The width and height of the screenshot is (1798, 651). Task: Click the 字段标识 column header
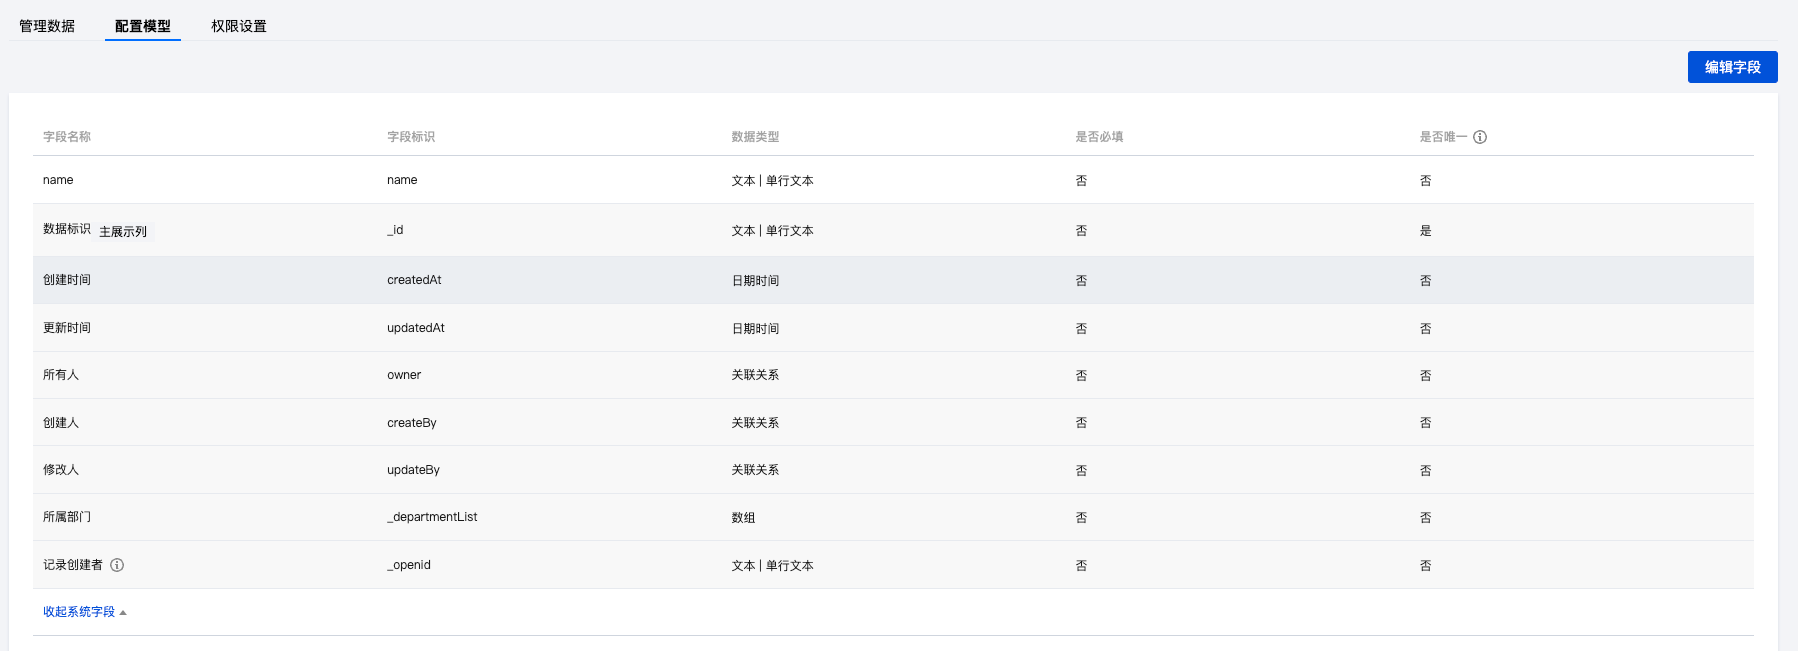click(x=411, y=137)
